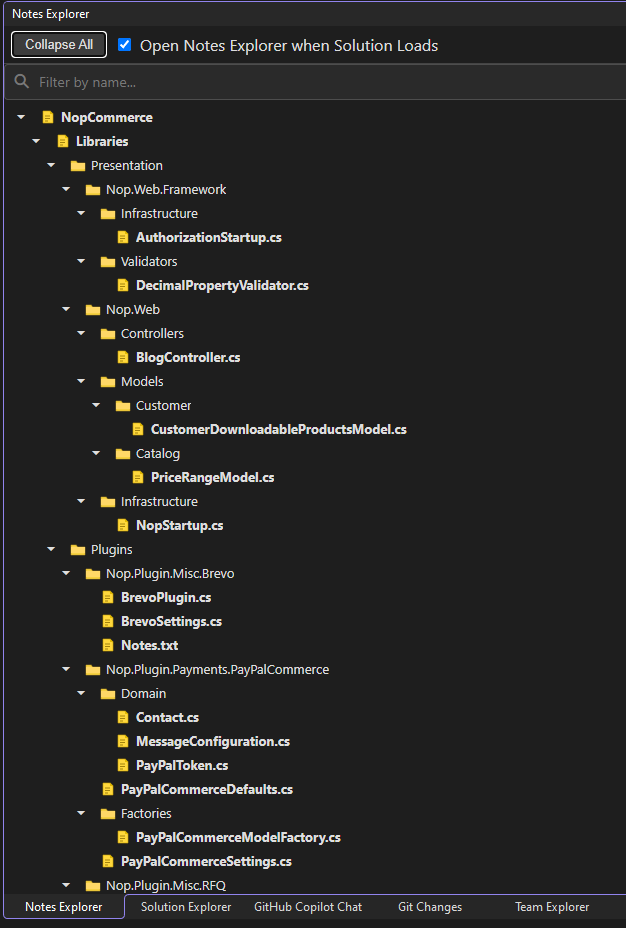Click the folder icon beside Catalog
The width and height of the screenshot is (626, 928).
122,453
